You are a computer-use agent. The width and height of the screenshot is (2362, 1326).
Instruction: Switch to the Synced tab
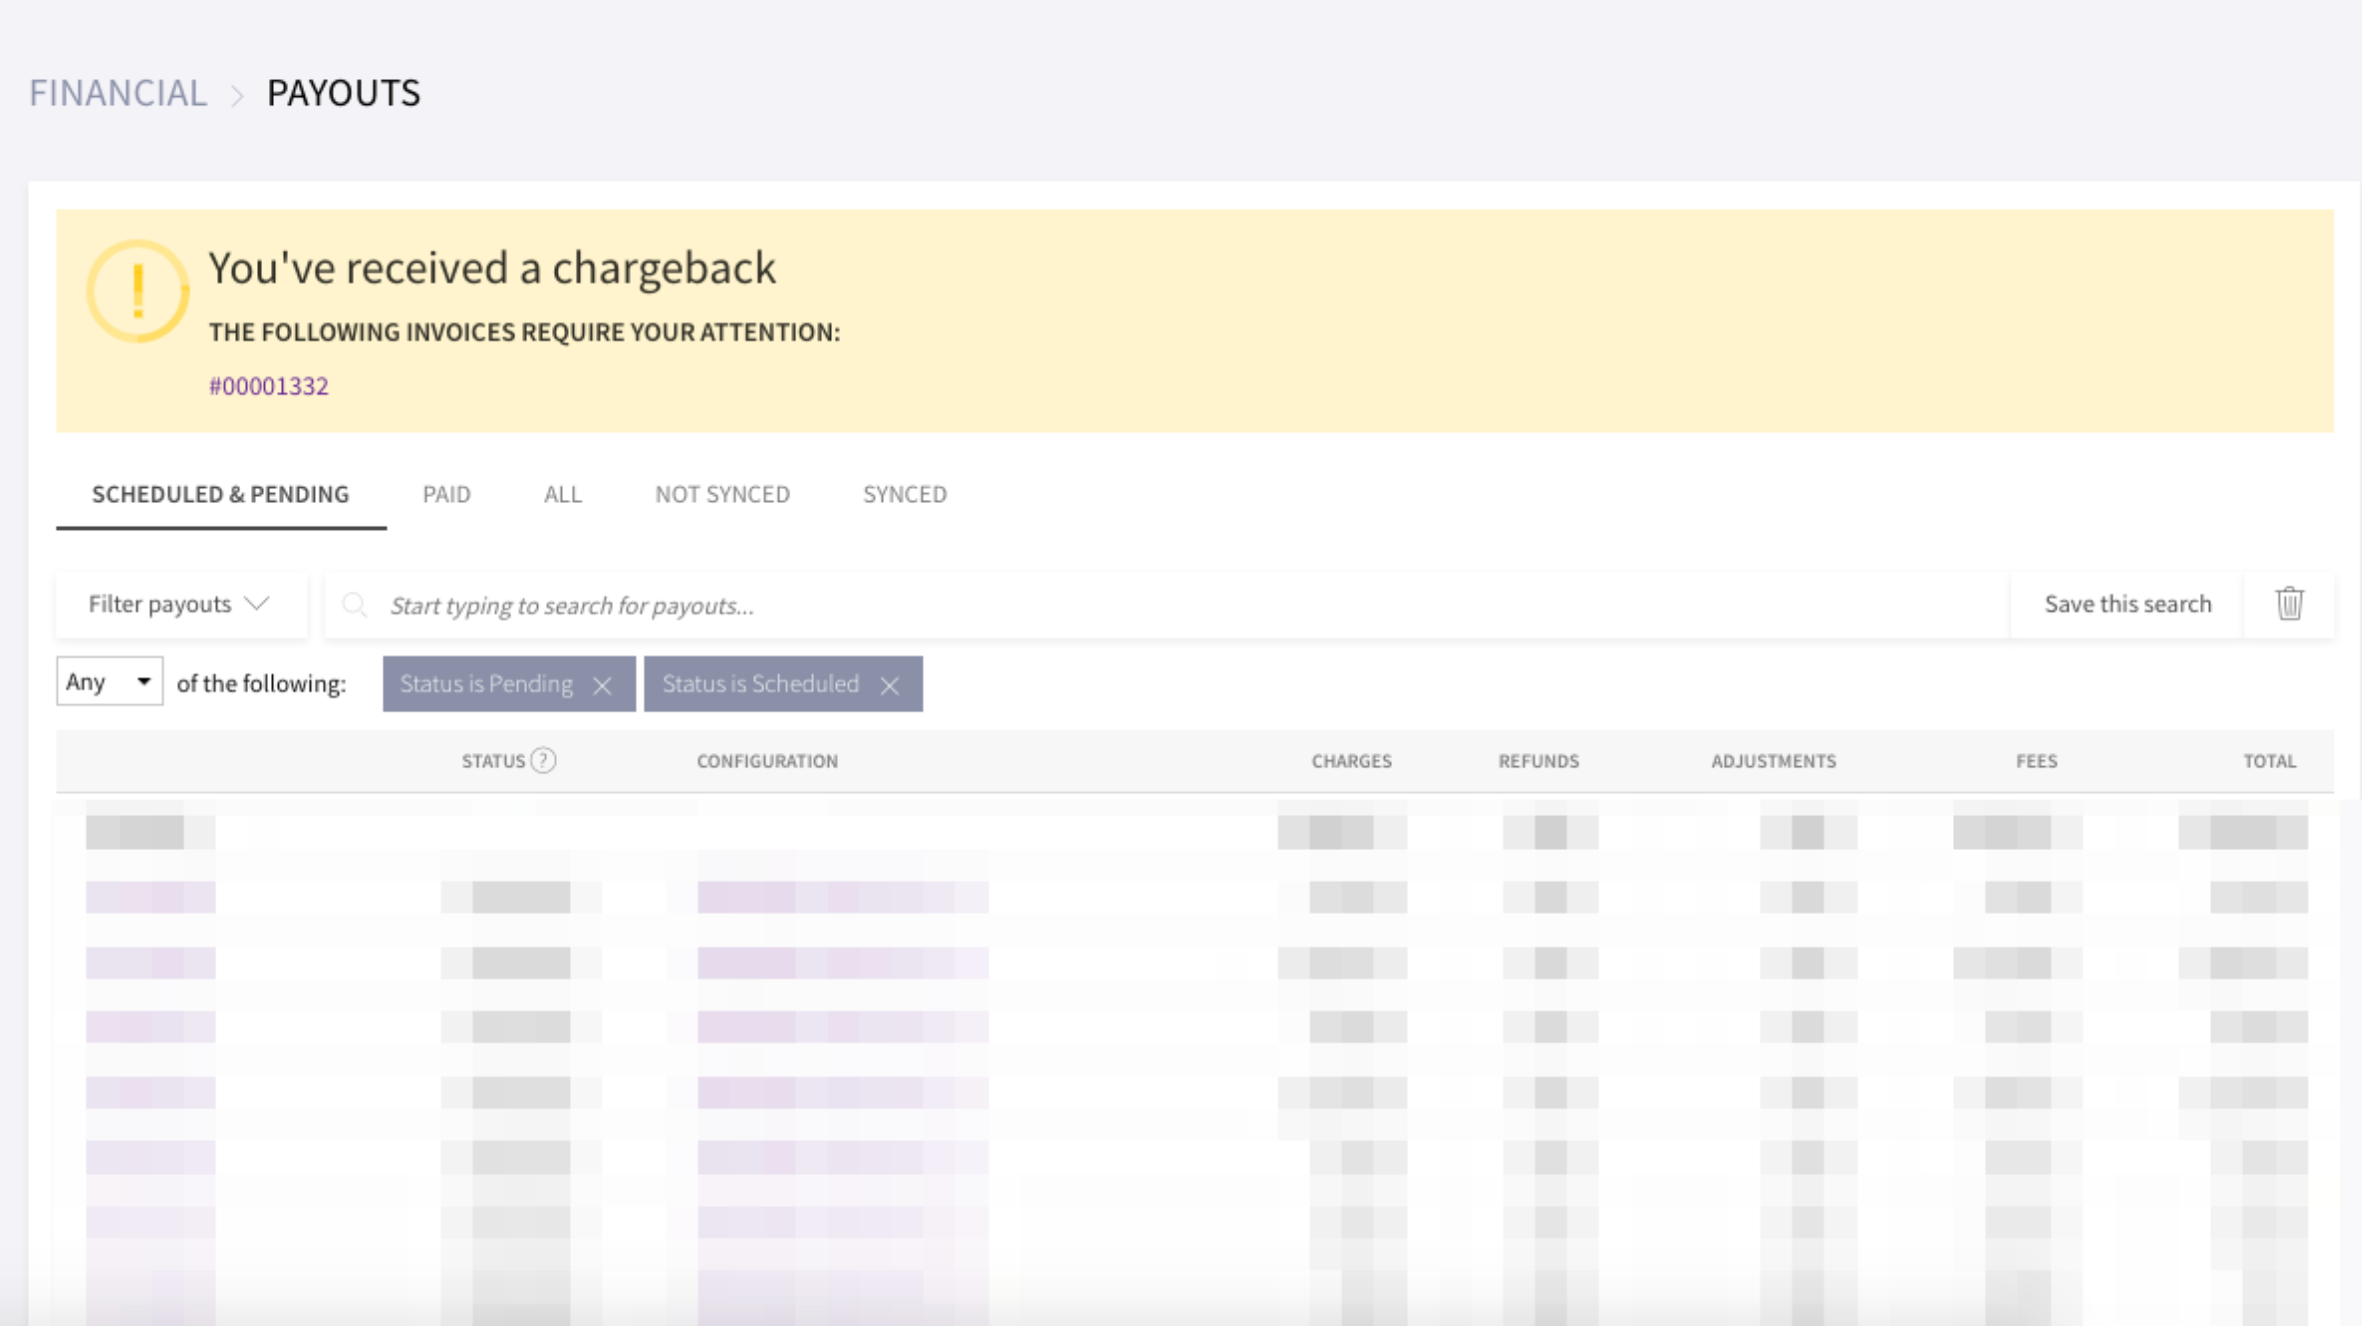905,494
